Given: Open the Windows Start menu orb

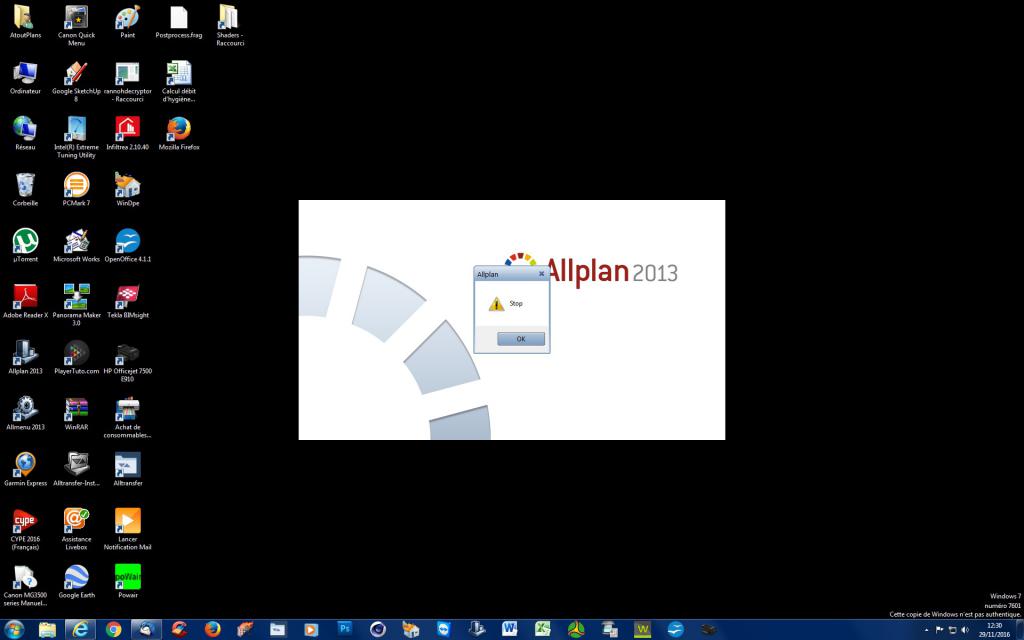Looking at the screenshot, I should [14, 630].
